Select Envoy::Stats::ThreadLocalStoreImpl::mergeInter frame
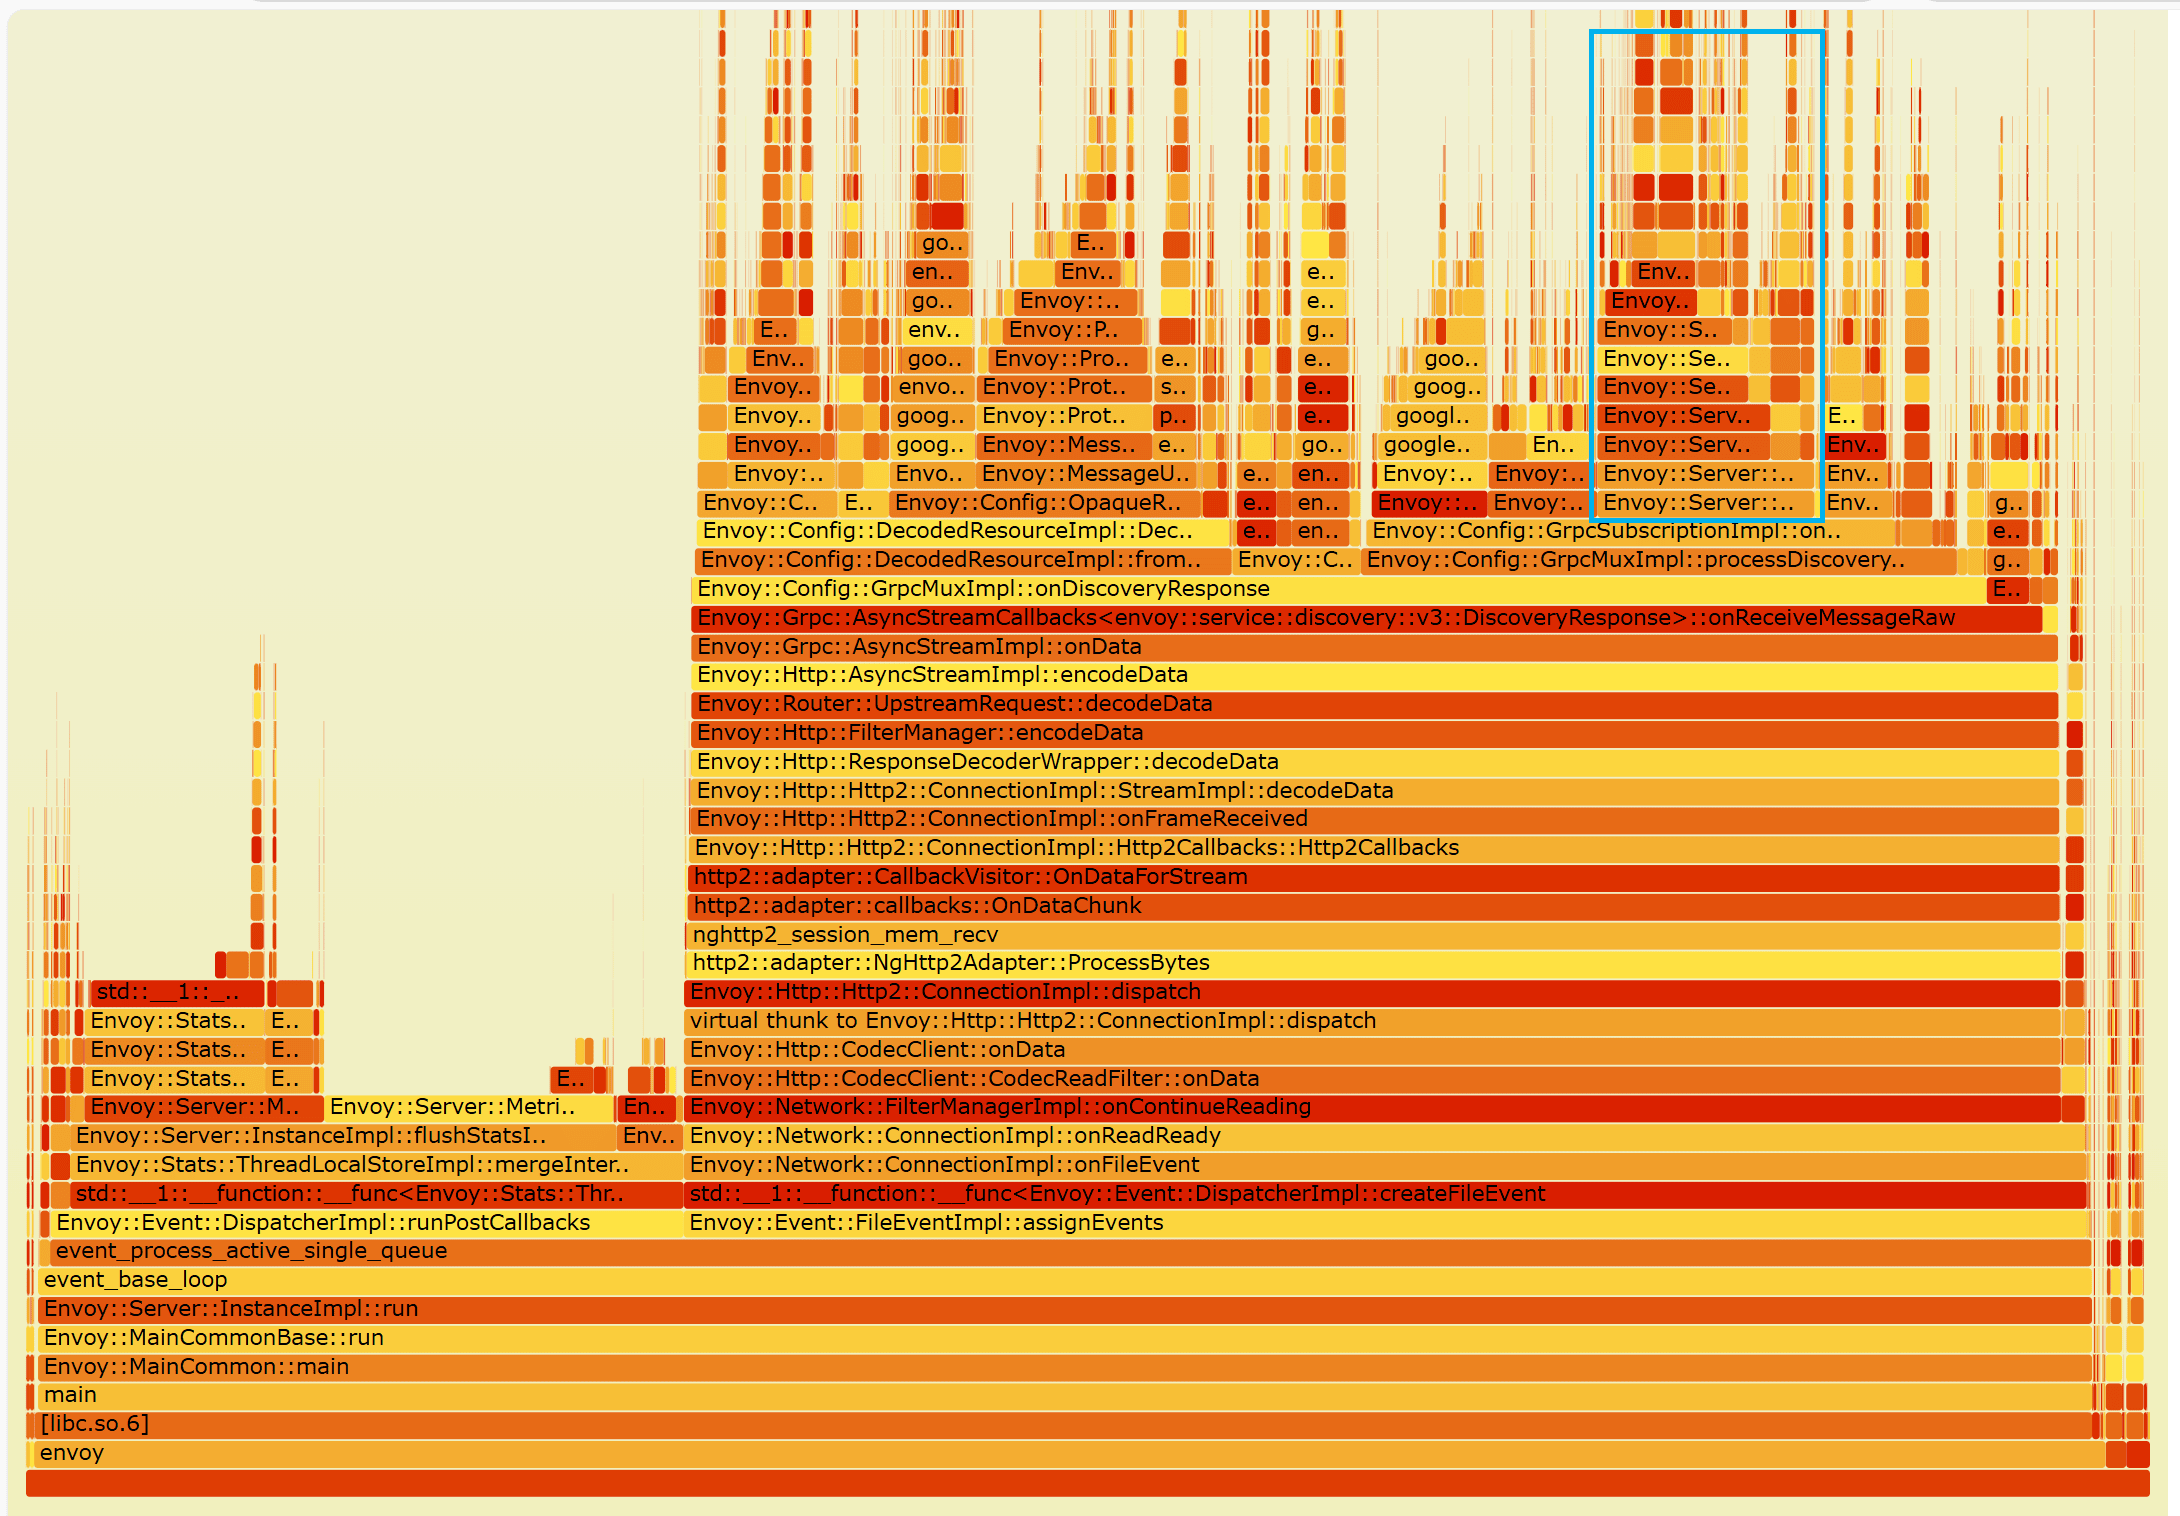The width and height of the screenshot is (2180, 1516). 351,1164
